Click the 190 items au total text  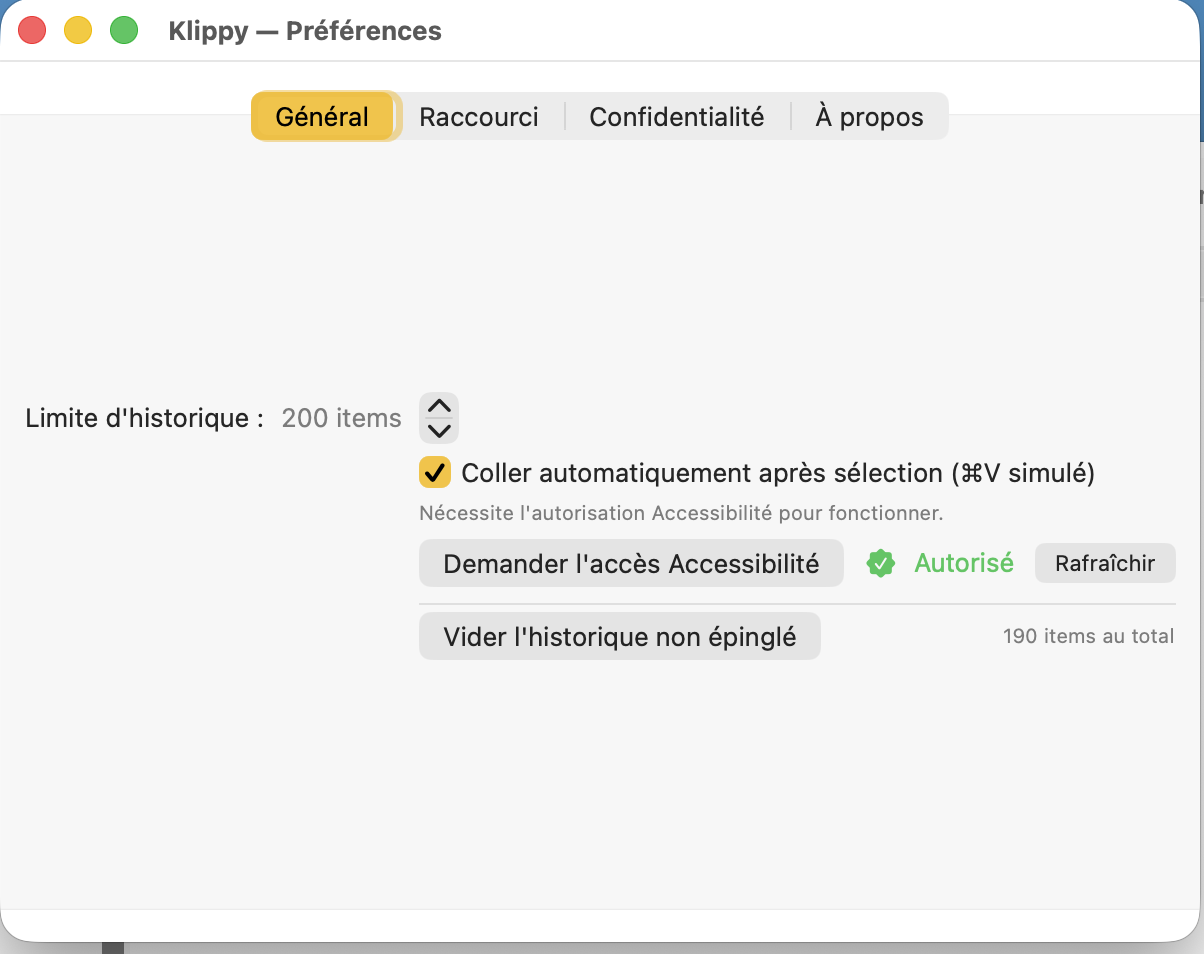pos(1088,636)
